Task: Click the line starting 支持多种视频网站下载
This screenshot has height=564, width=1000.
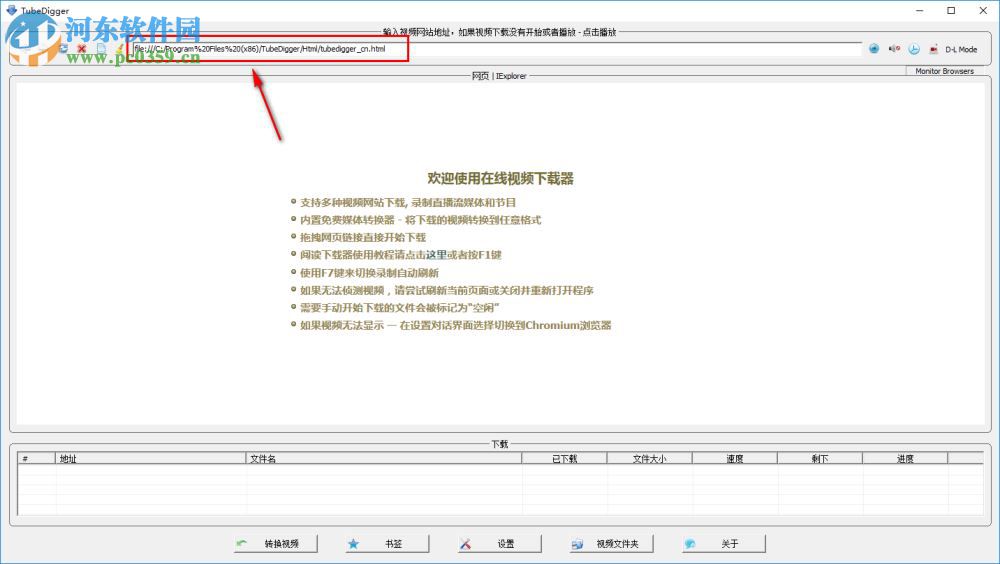Action: coord(408,202)
